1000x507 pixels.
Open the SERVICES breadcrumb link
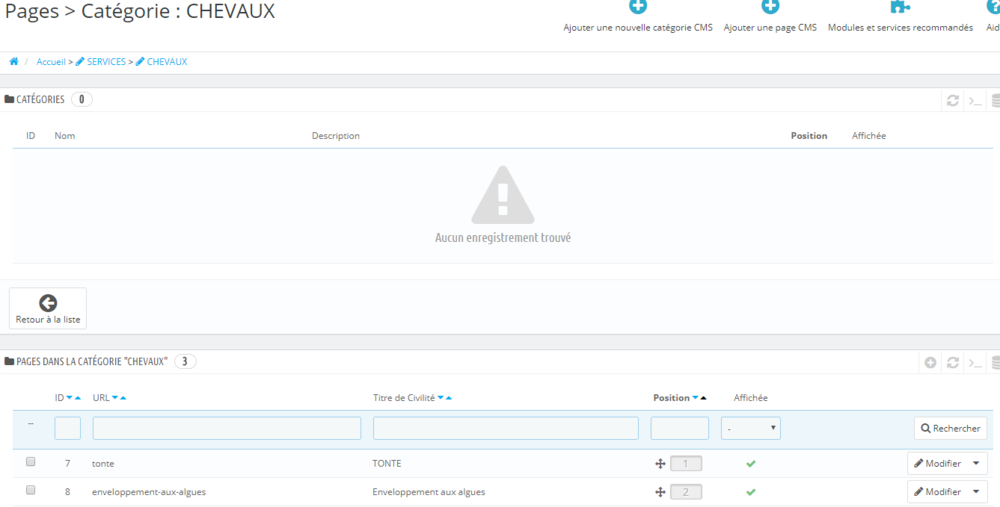click(x=107, y=62)
